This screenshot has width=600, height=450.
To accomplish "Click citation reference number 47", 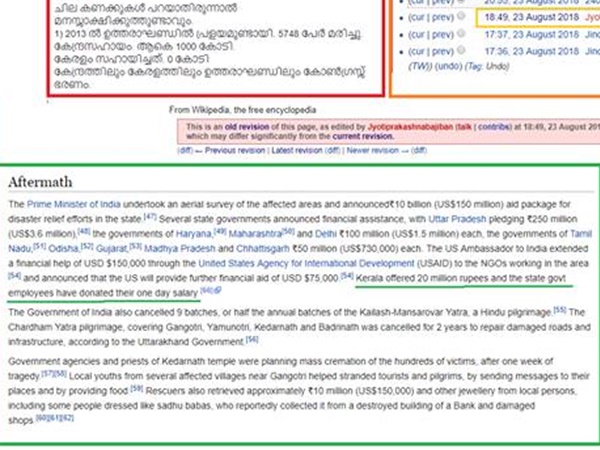I will tap(150, 217).
